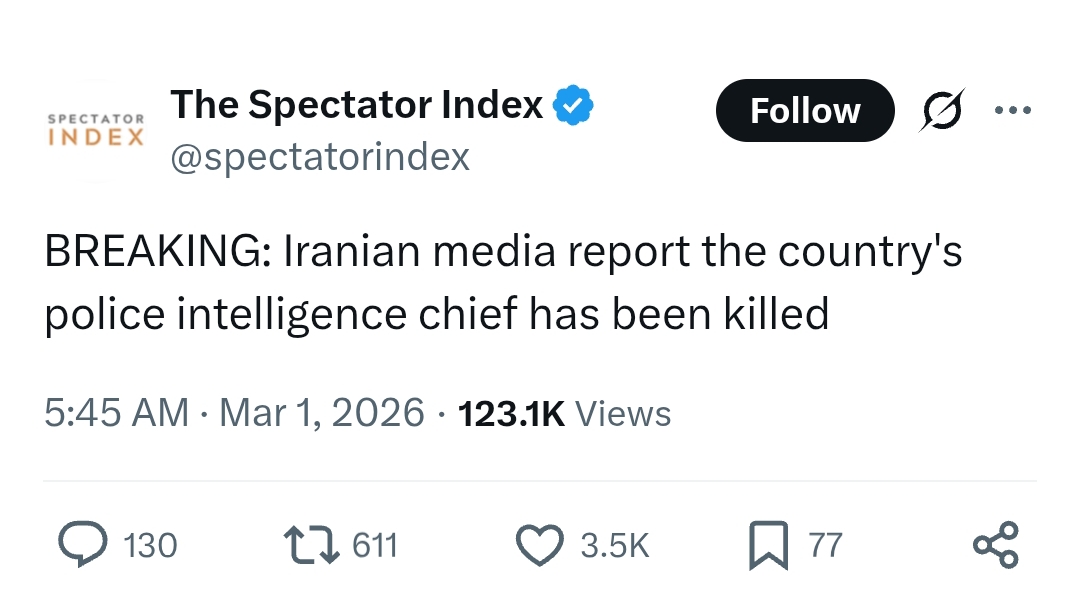Like the post with heart icon

(x=539, y=545)
